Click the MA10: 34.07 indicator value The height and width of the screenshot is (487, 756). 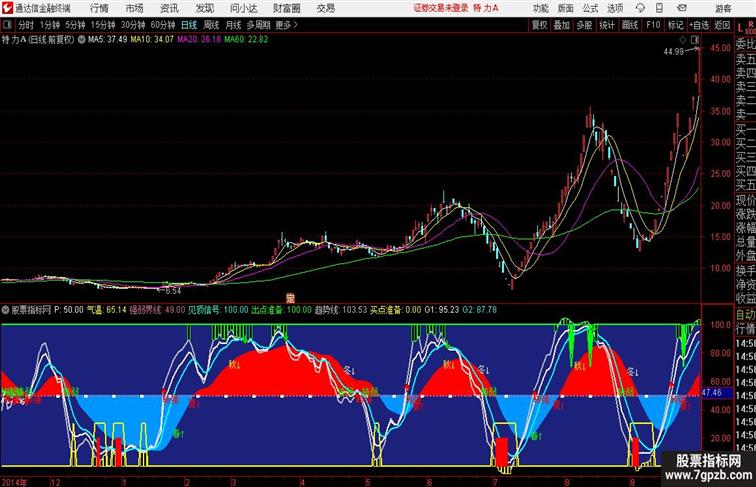pos(152,40)
